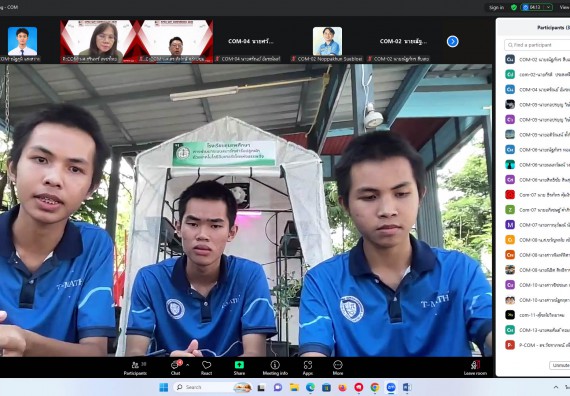Click the Leave room button

point(475,368)
